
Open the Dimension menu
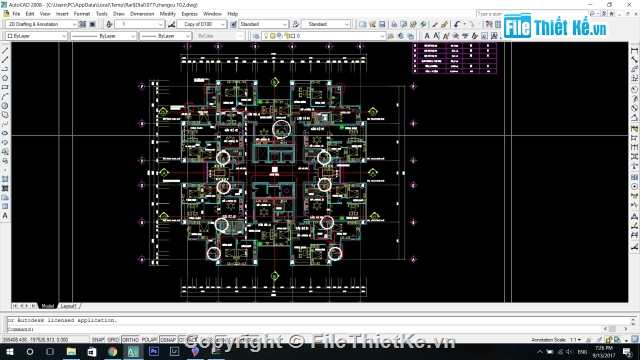[x=142, y=14]
